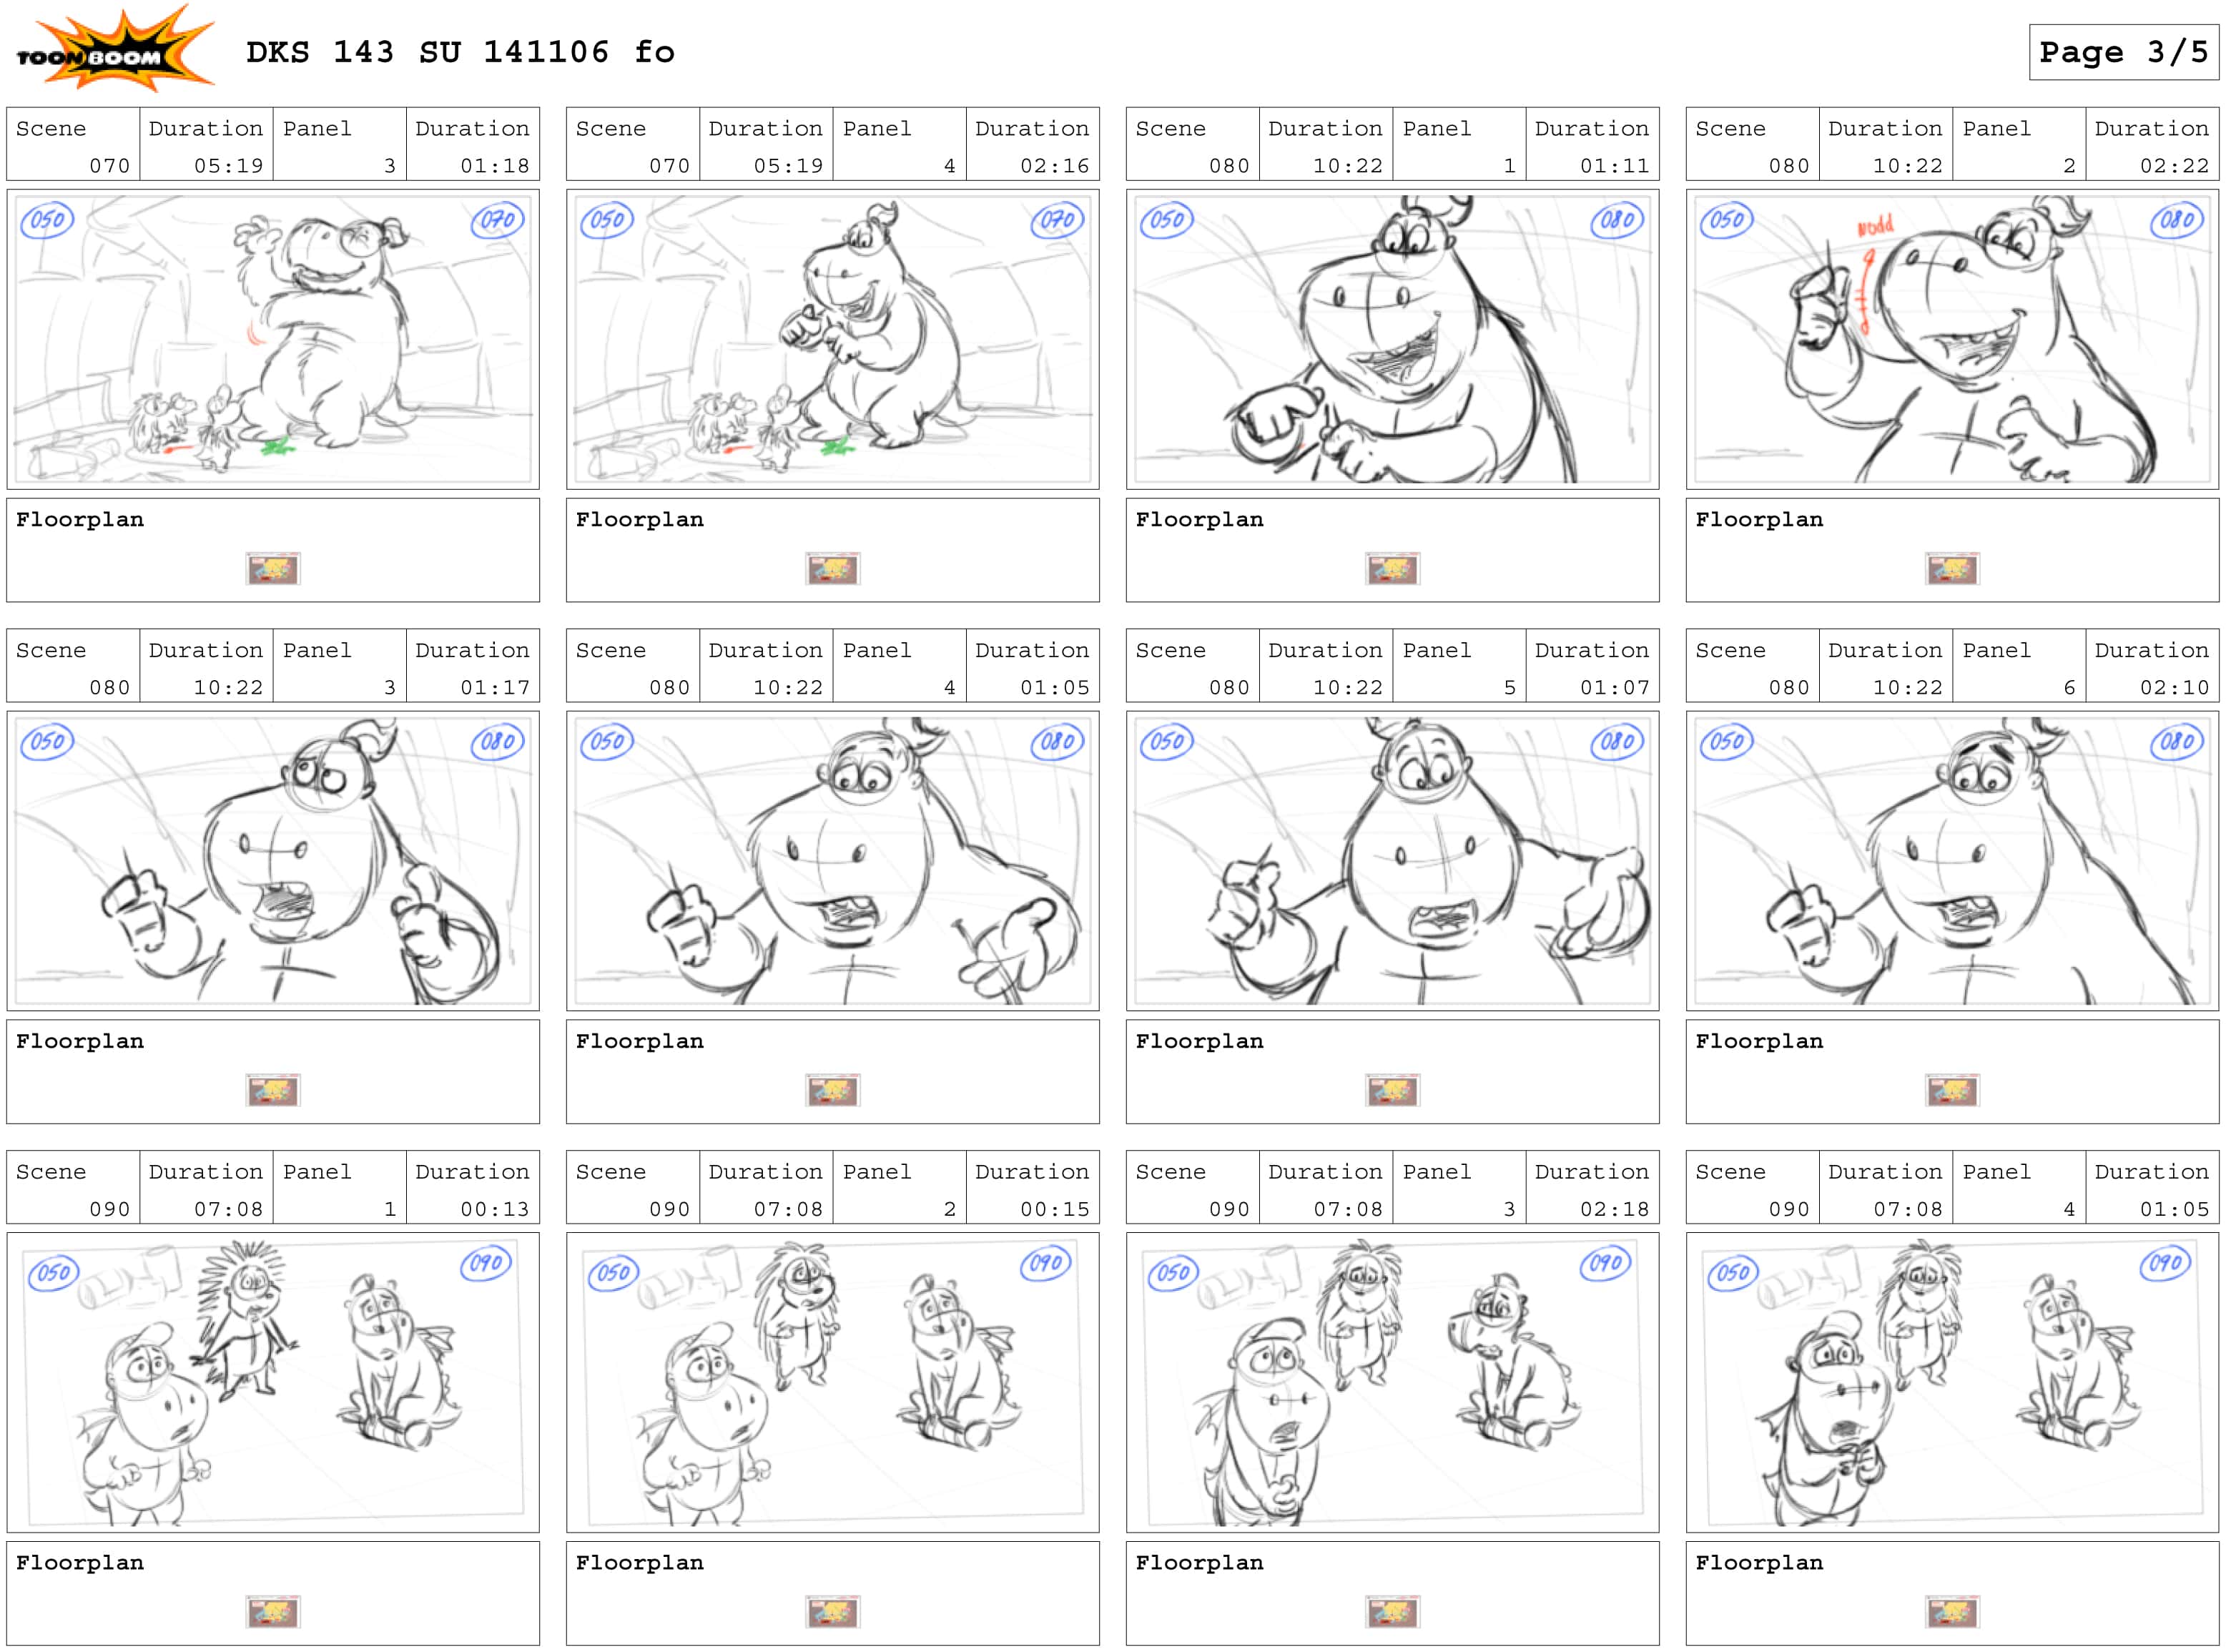This screenshot has width=2226, height=1652.
Task: Click the Page 3/5 indicator
Action: [2124, 52]
